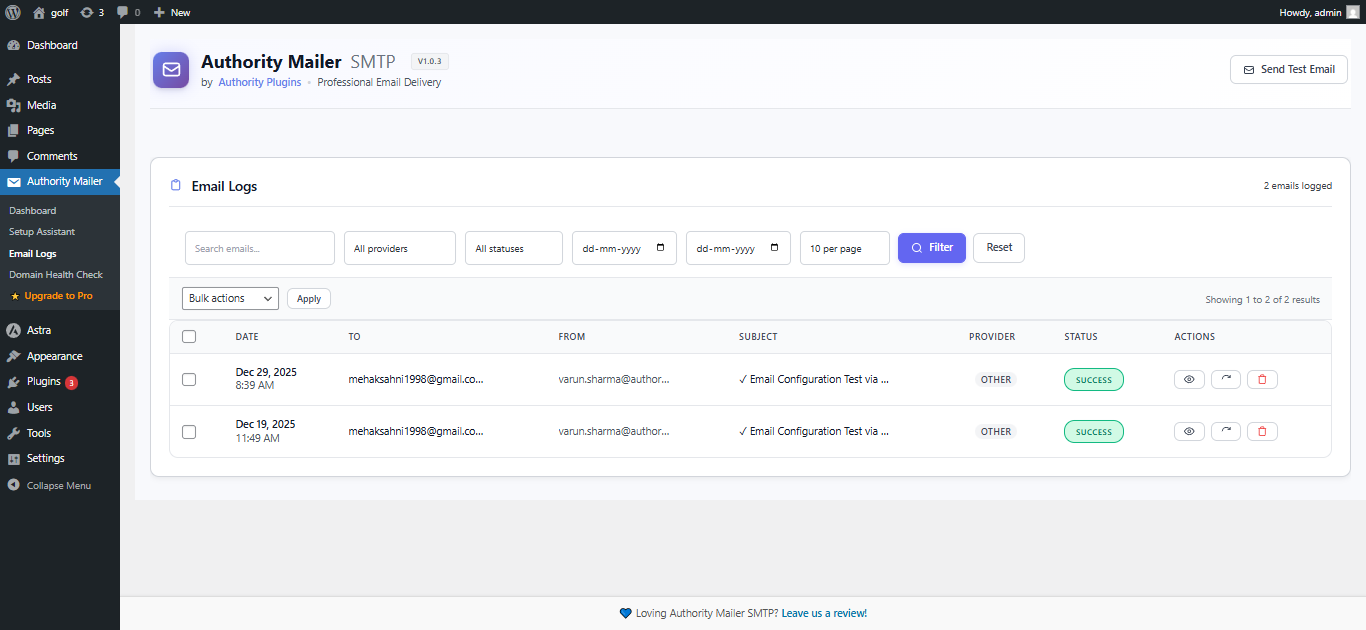Tick the checkbox for the Dec 29 email
This screenshot has width=1366, height=630.
coord(189,379)
